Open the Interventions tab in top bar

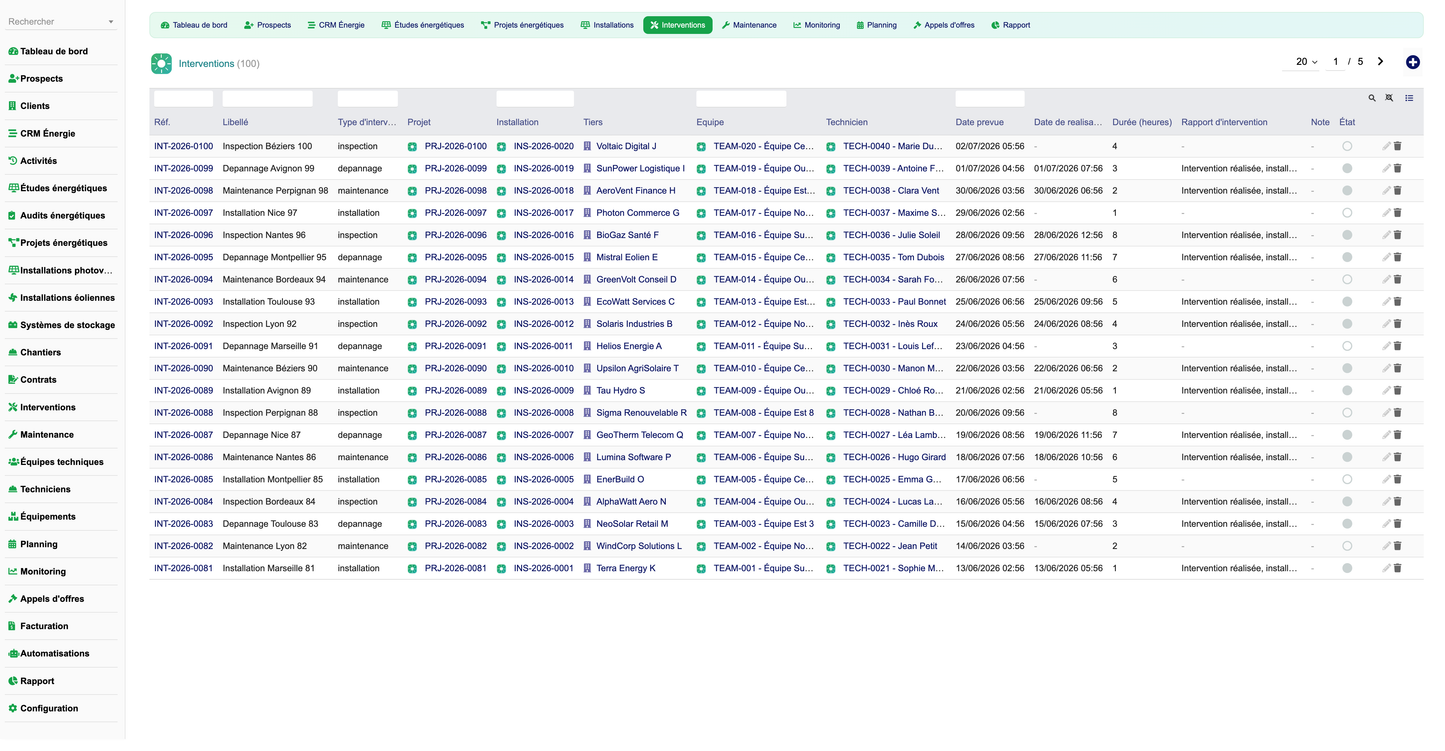[x=678, y=25]
